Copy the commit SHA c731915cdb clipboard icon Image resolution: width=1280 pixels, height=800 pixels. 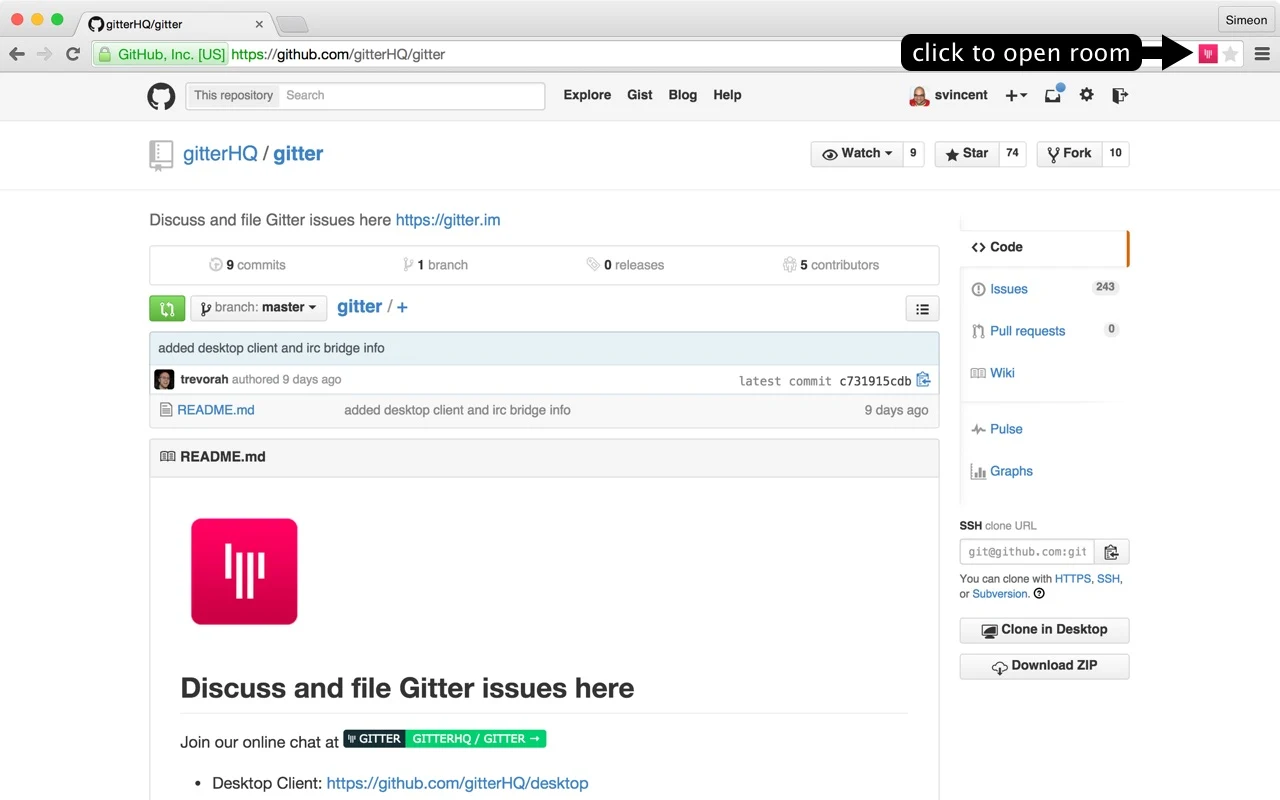pyautogui.click(x=923, y=380)
